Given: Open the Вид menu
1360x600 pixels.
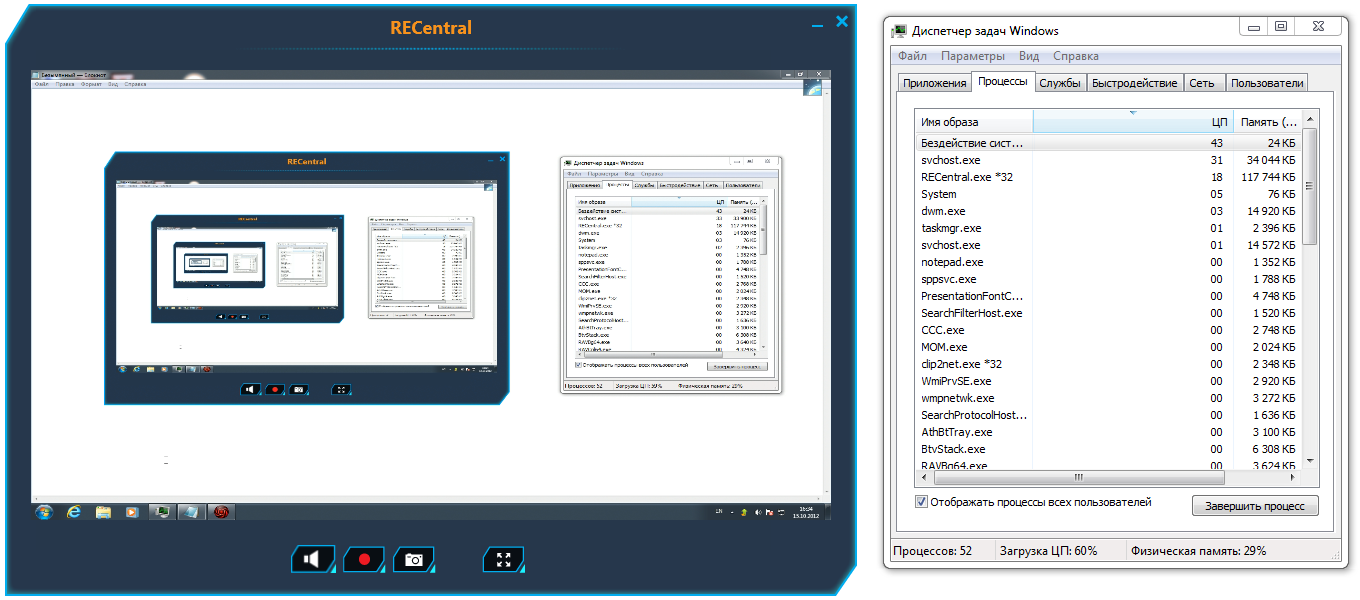Looking at the screenshot, I should point(1029,56).
